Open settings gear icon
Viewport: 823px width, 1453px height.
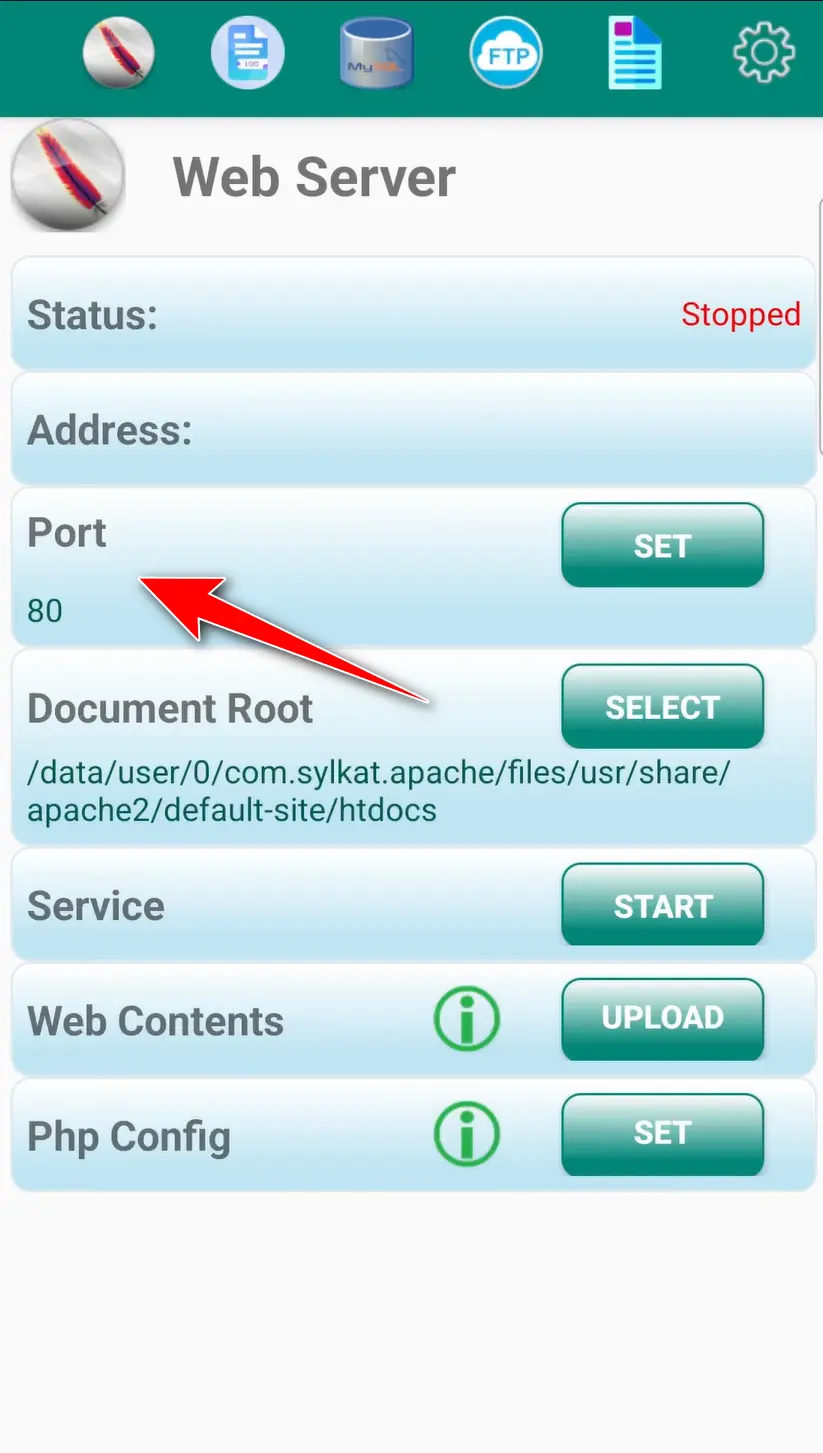pos(764,52)
